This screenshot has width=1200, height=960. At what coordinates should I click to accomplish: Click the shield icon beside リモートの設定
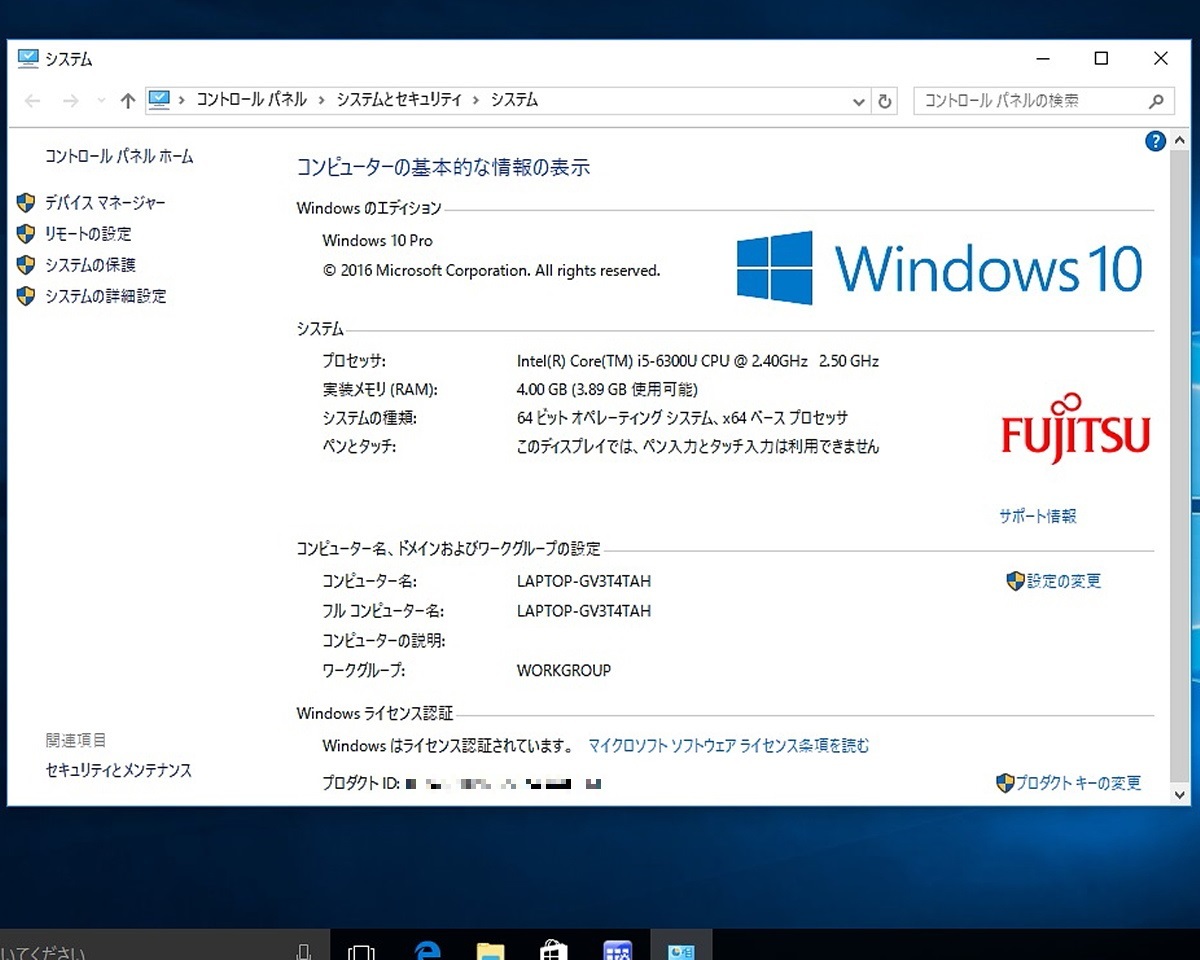pyautogui.click(x=26, y=234)
